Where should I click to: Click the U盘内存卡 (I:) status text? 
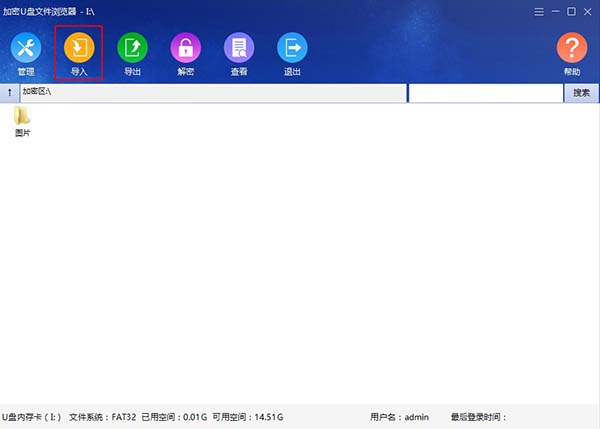(31, 417)
